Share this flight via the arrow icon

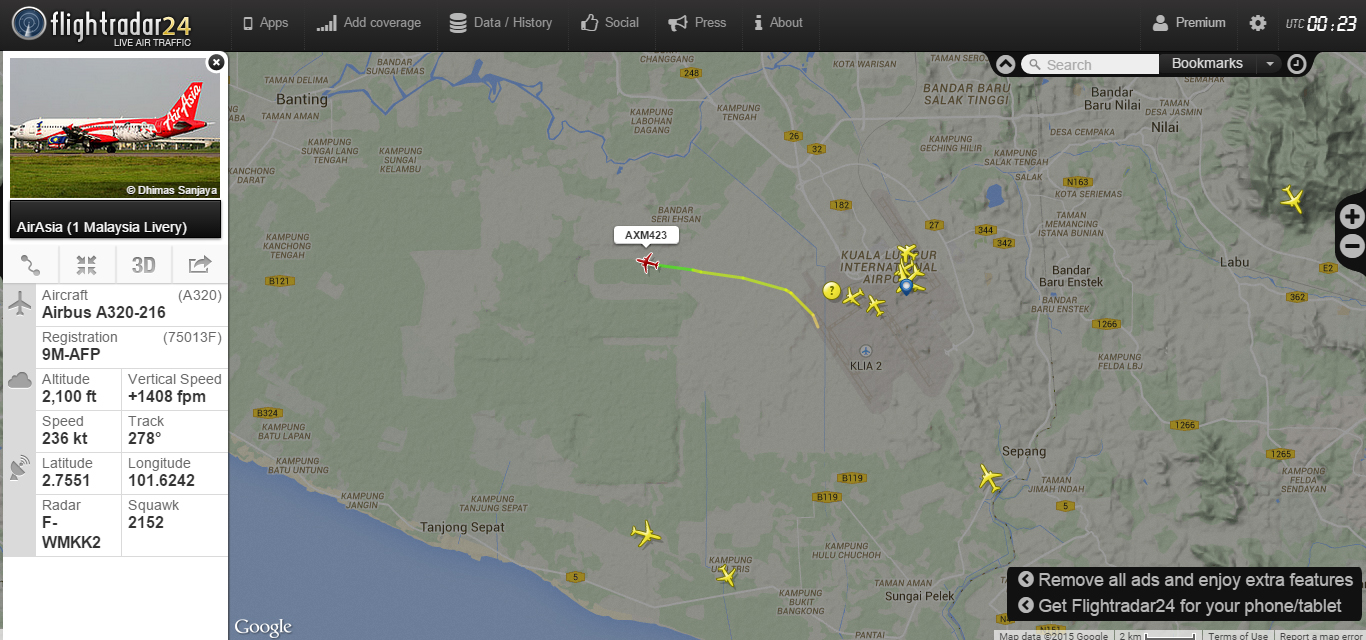pos(200,265)
